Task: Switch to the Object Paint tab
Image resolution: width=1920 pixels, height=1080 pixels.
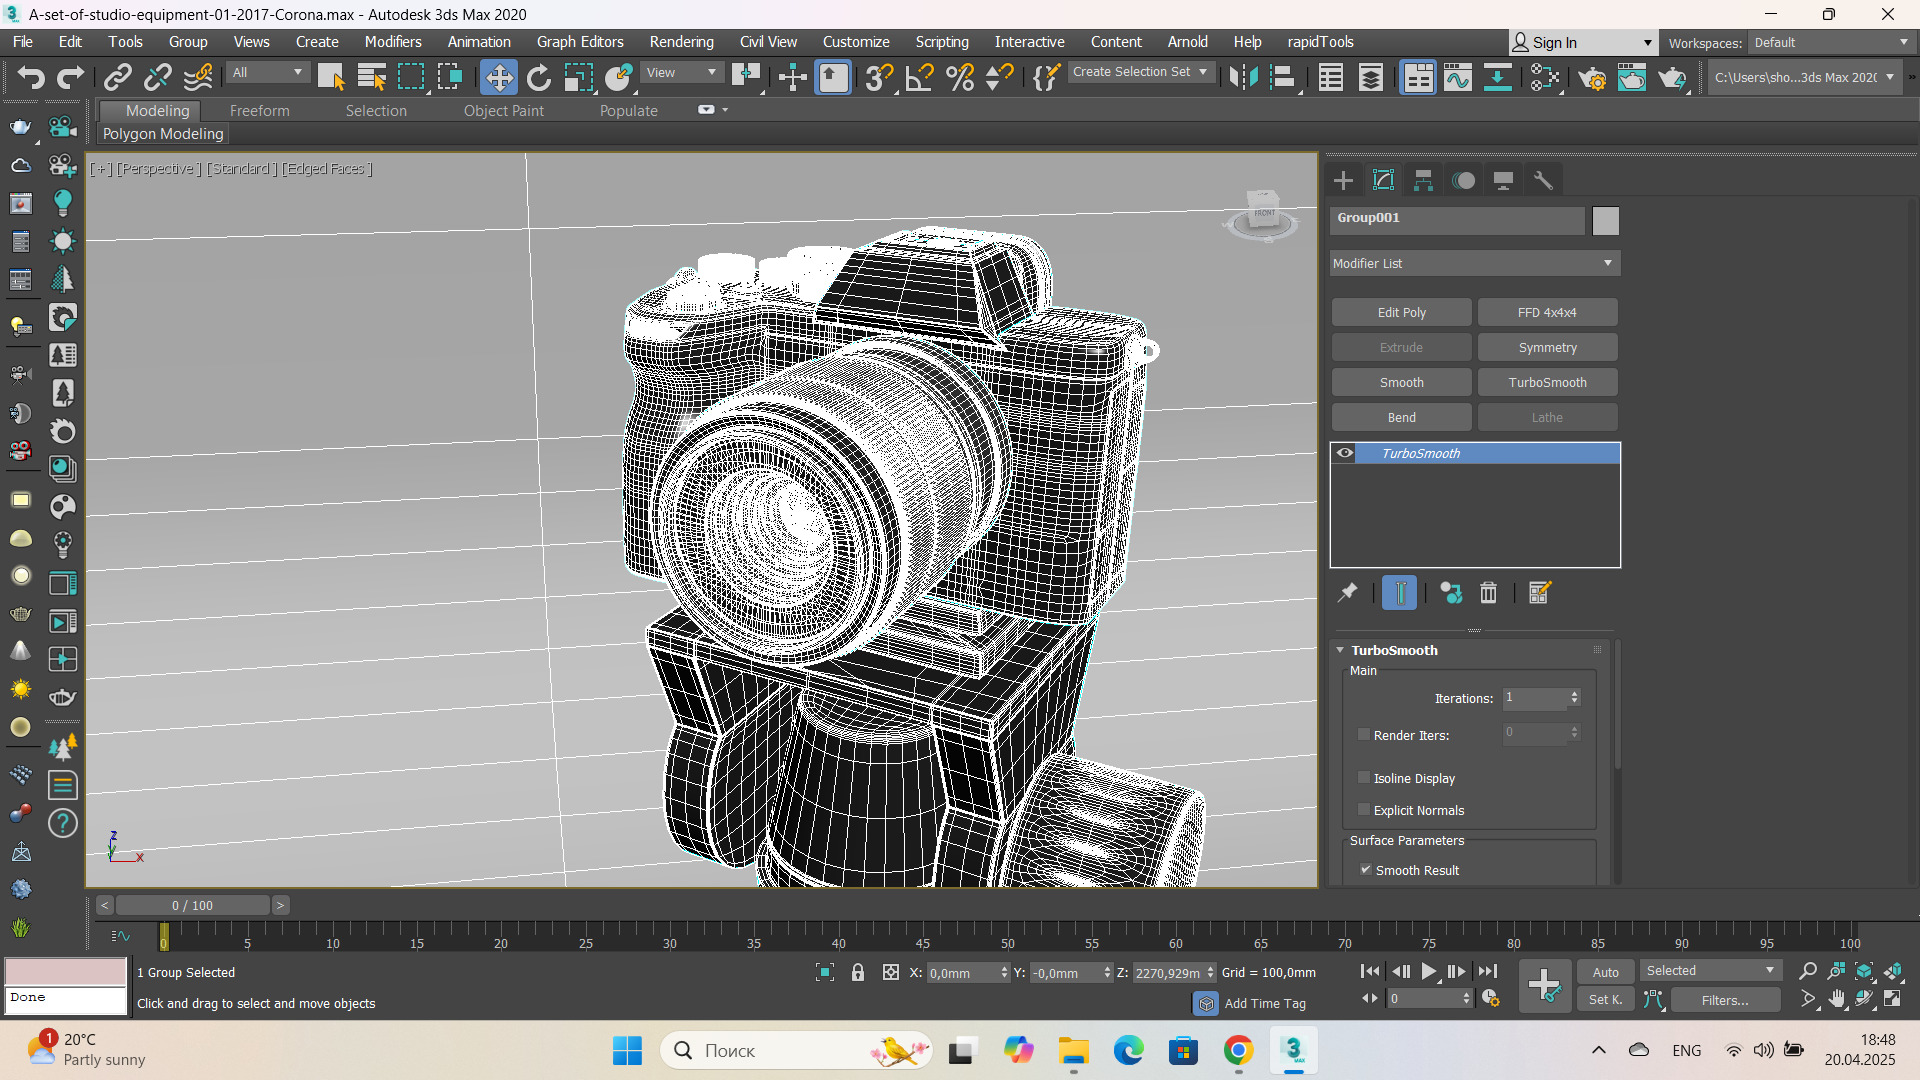Action: coord(503,111)
